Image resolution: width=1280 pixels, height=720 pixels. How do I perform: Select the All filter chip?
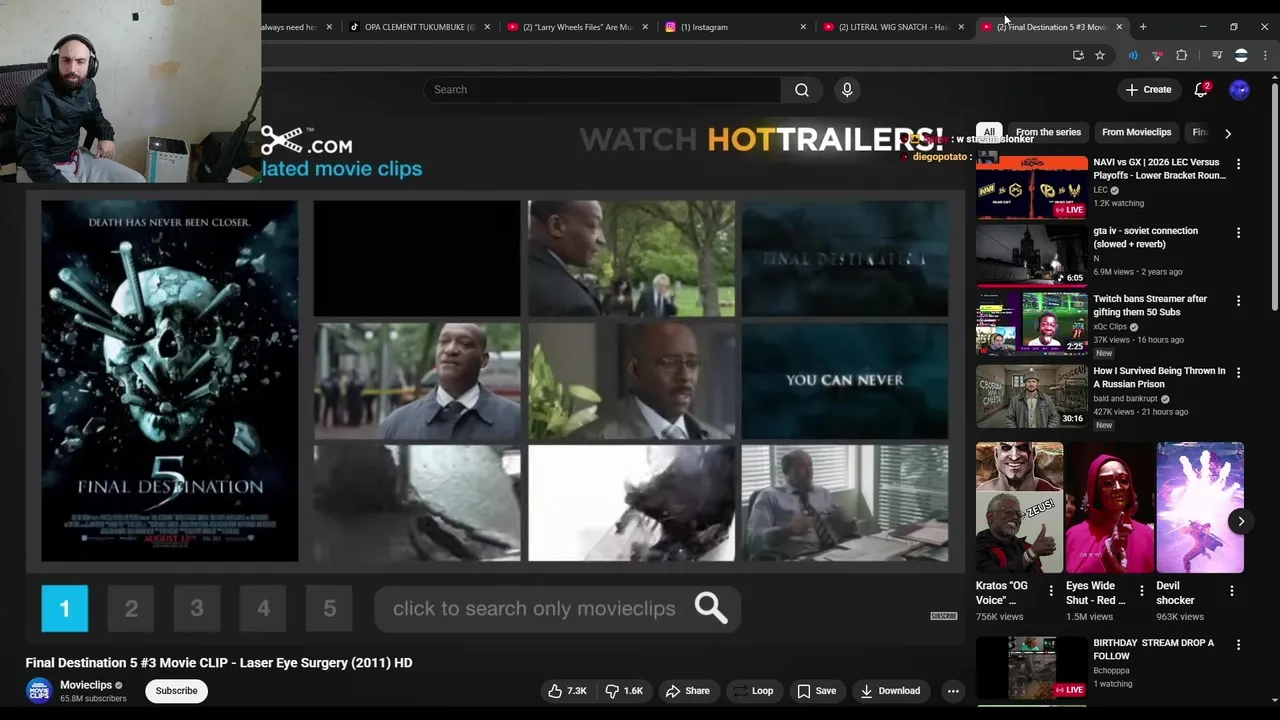click(x=989, y=132)
